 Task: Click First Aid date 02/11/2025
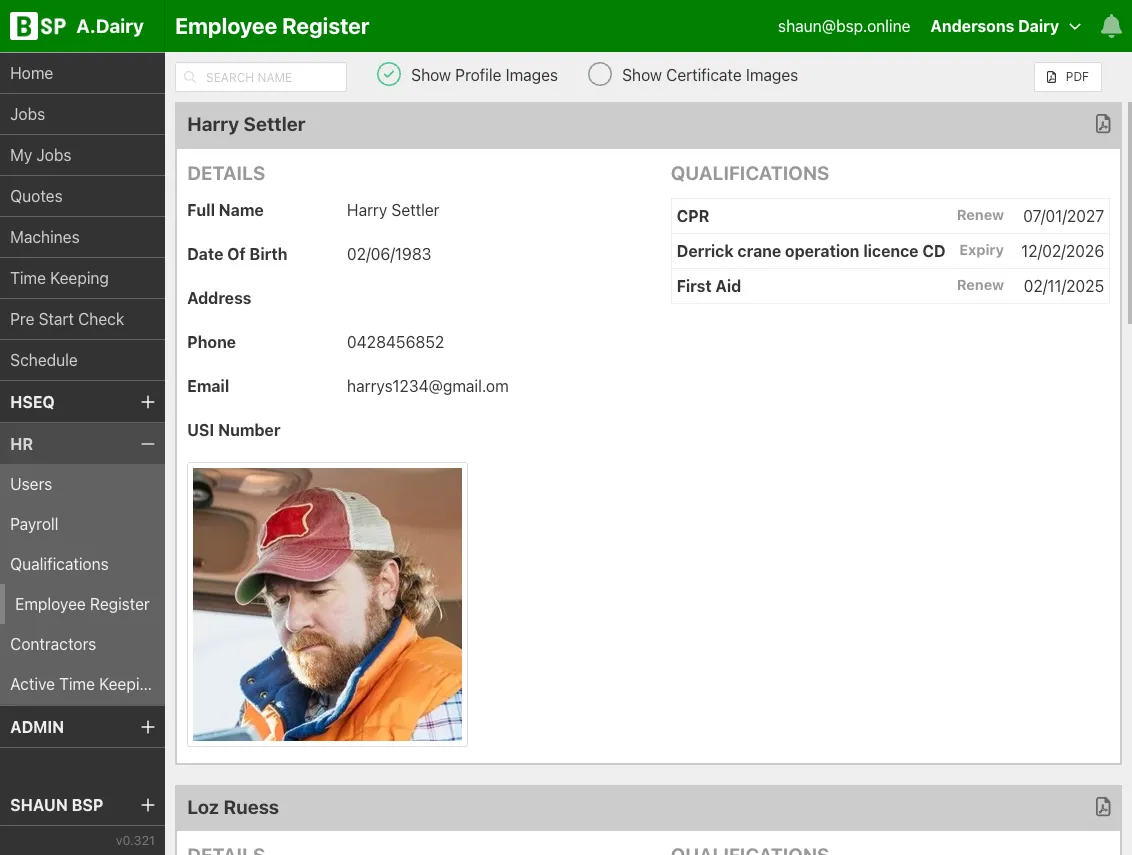[x=1063, y=286]
